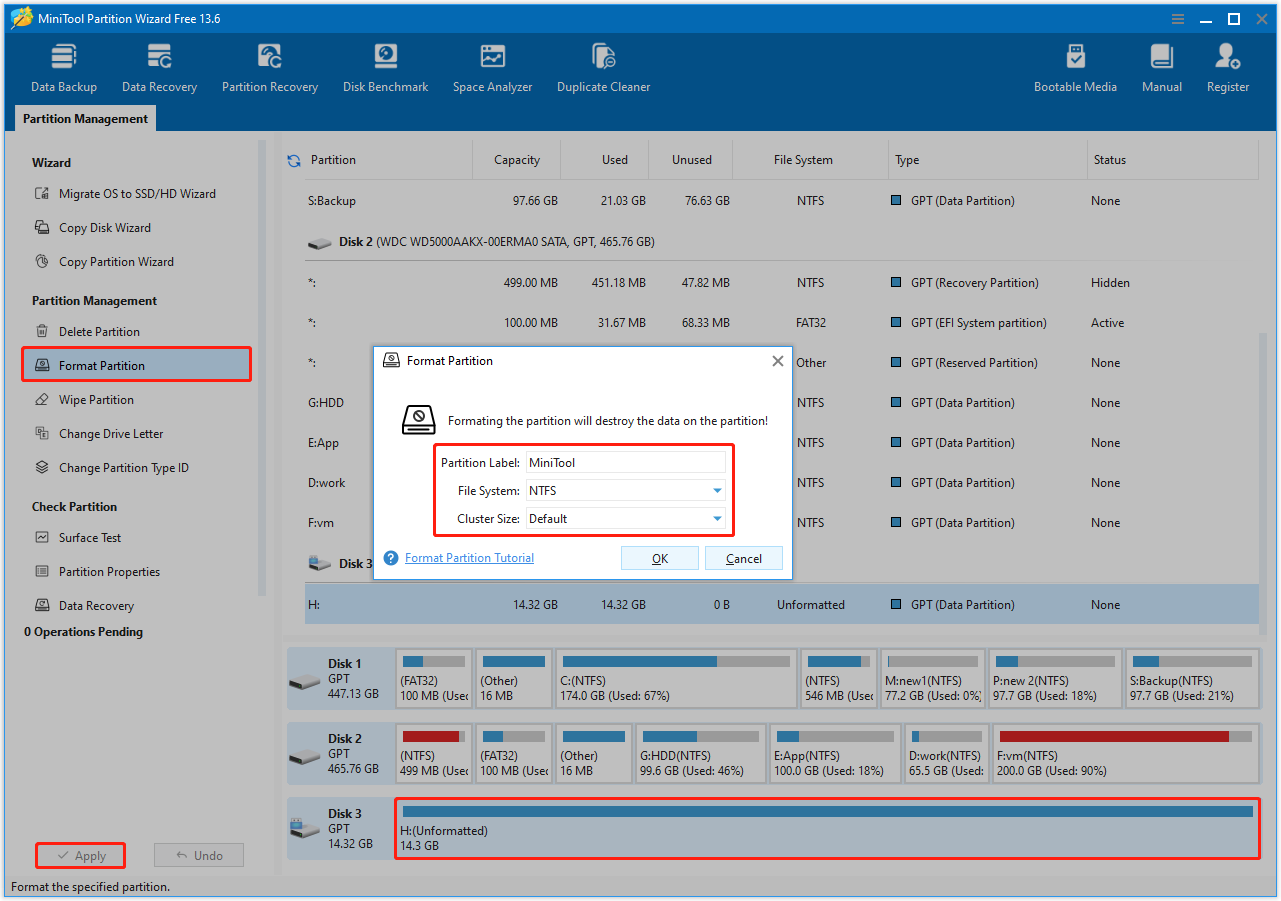Viewport: 1281px width, 901px height.
Task: Select Change Drive Letter
Action: (99, 434)
